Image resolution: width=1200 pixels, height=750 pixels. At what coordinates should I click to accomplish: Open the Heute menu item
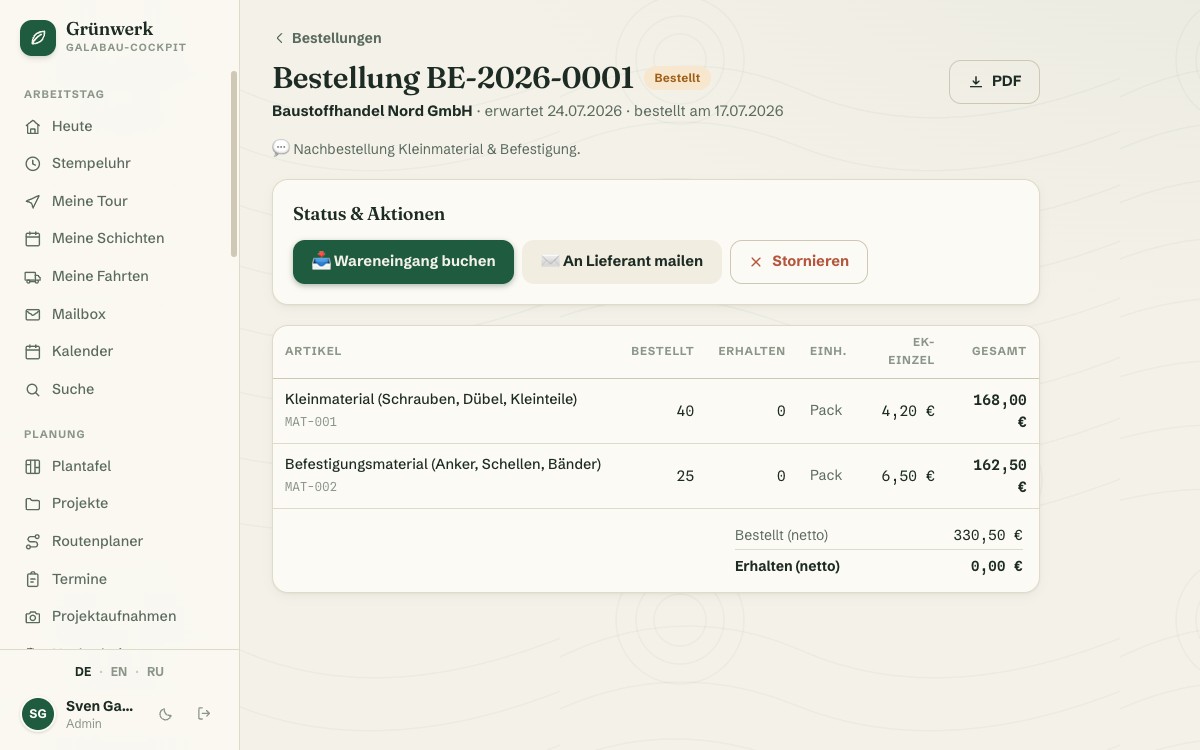tap(118, 127)
